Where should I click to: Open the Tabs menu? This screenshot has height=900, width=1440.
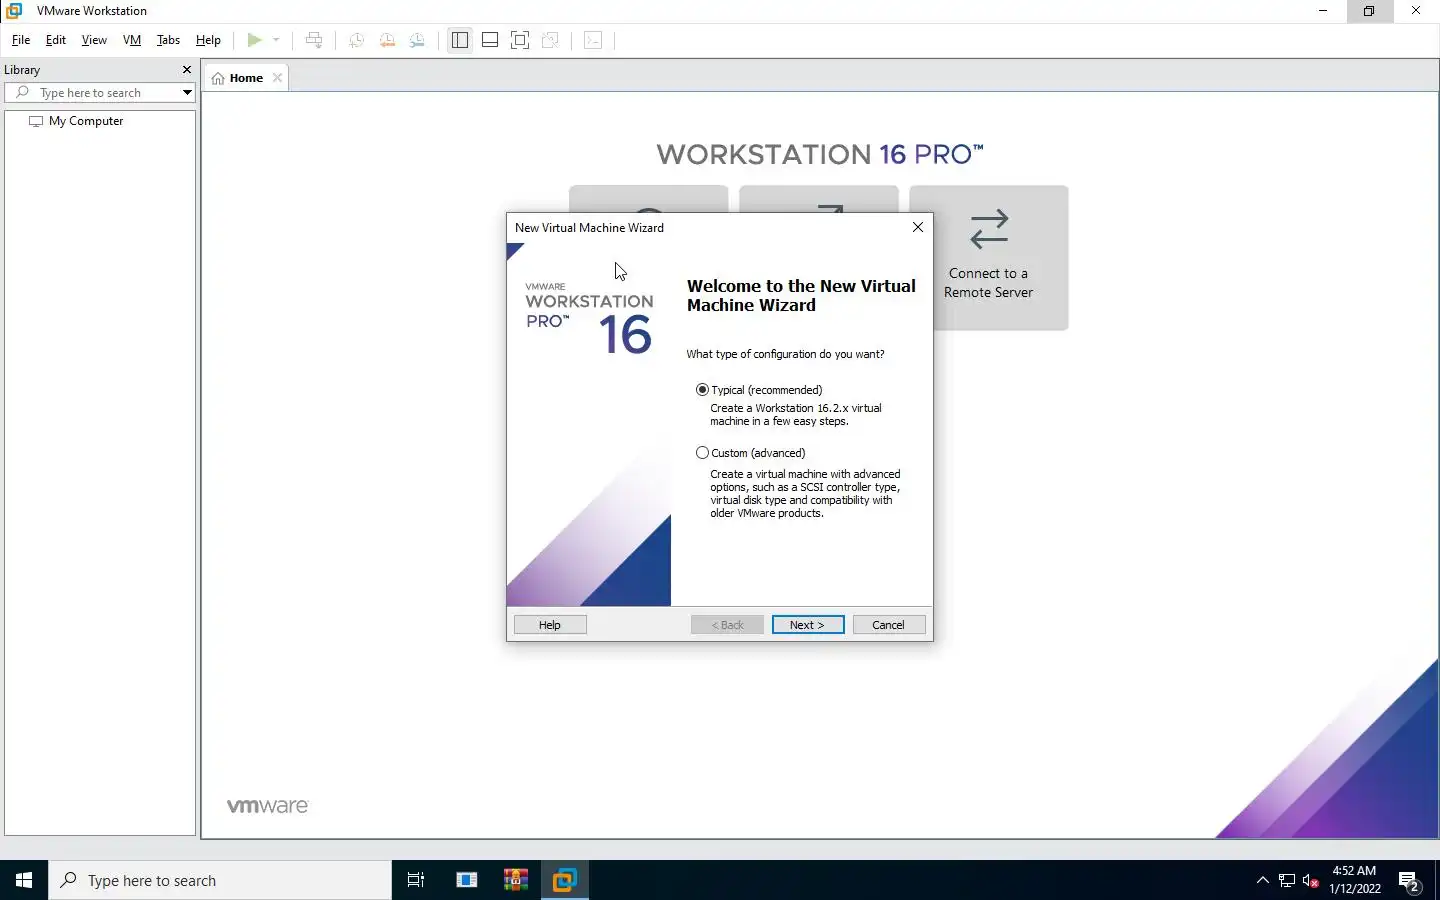[168, 40]
